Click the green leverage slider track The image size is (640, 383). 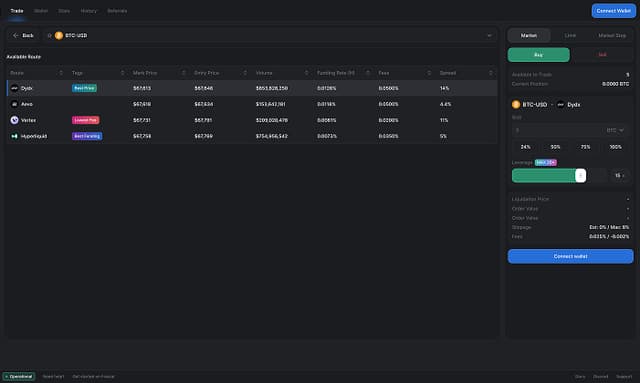click(x=544, y=176)
